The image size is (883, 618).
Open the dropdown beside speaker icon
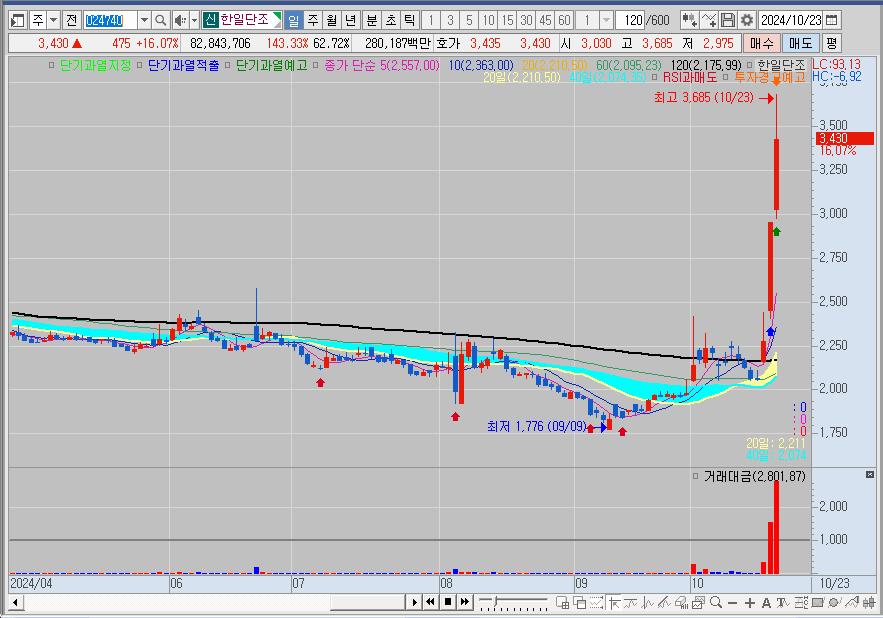[x=194, y=21]
